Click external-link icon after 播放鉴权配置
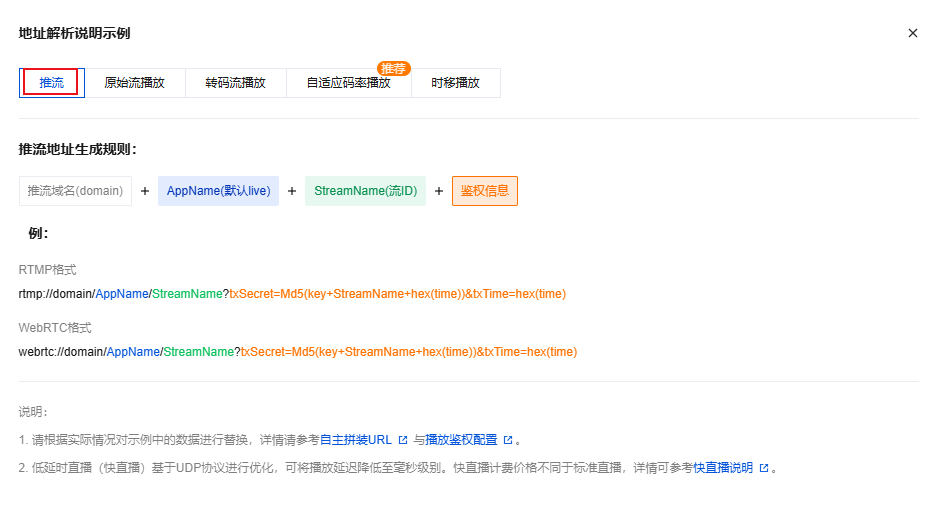This screenshot has height=527, width=941. tap(508, 440)
